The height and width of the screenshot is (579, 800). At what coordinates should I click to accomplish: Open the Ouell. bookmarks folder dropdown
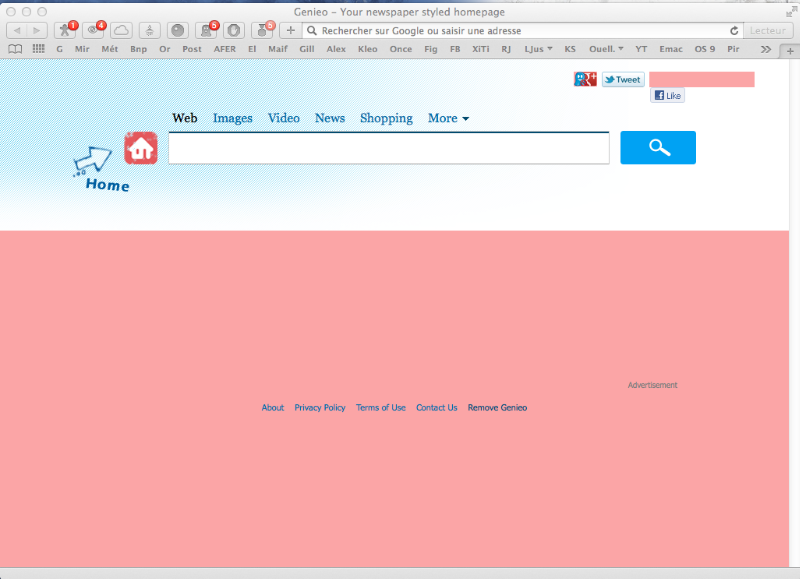606,49
